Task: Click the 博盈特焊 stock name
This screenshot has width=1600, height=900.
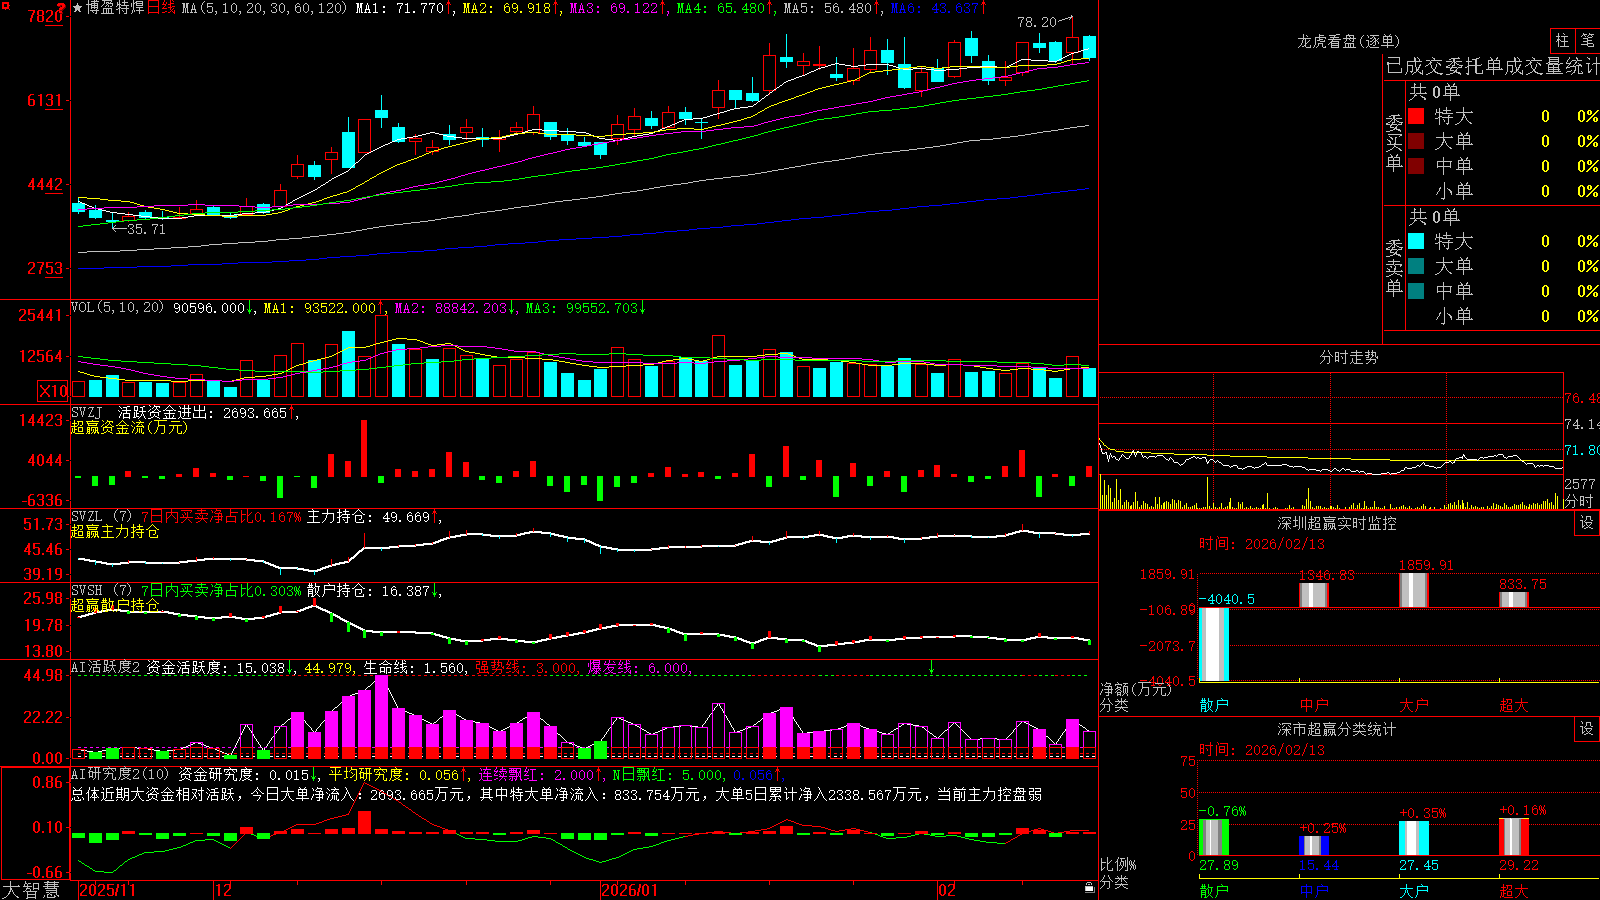Action: tap(115, 8)
